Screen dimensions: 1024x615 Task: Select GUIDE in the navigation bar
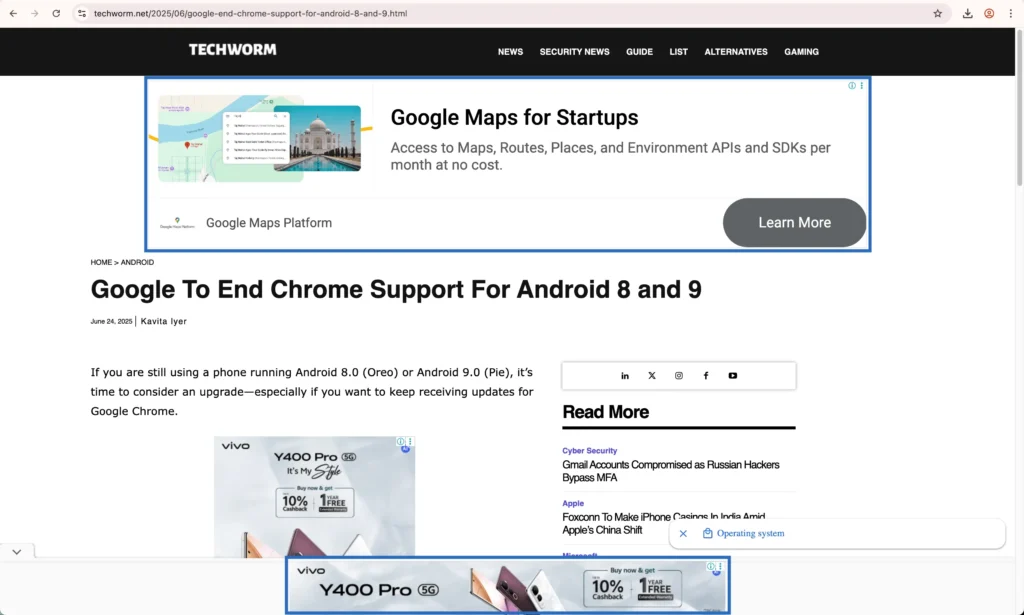(639, 52)
